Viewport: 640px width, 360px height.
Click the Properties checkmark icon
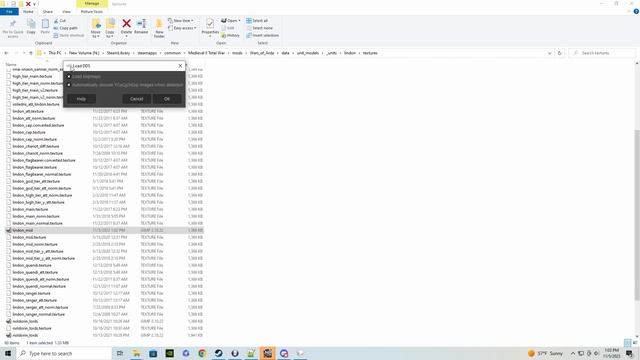tap(210, 24)
